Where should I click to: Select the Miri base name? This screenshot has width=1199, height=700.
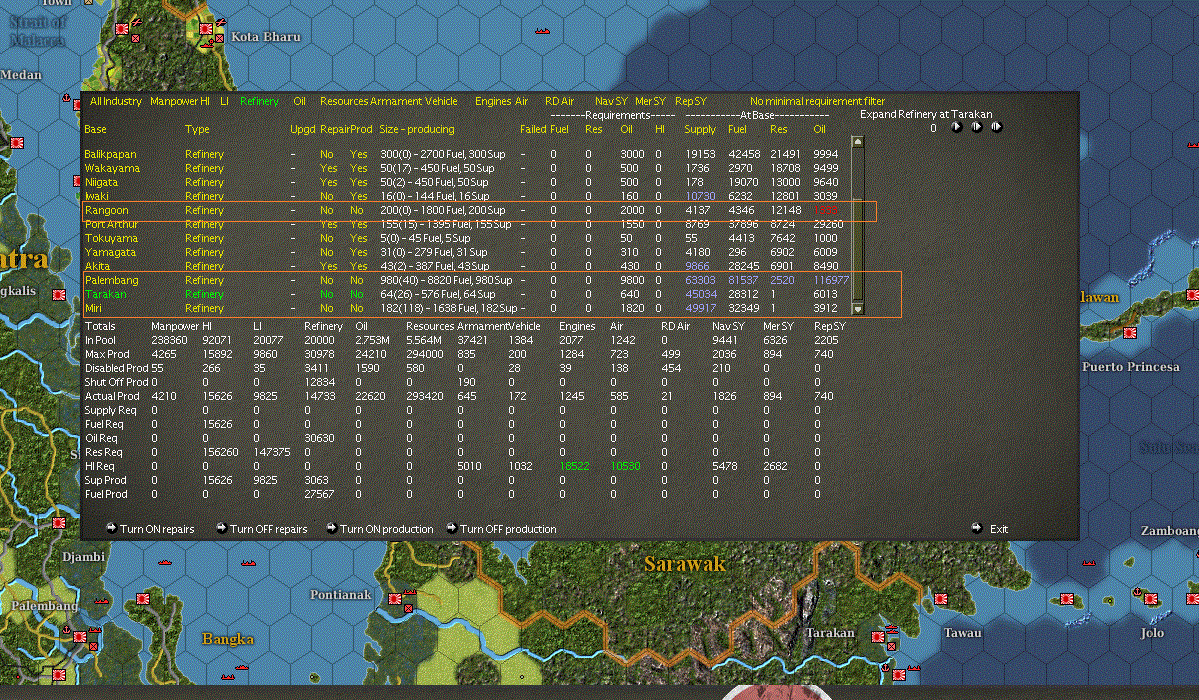[x=93, y=308]
